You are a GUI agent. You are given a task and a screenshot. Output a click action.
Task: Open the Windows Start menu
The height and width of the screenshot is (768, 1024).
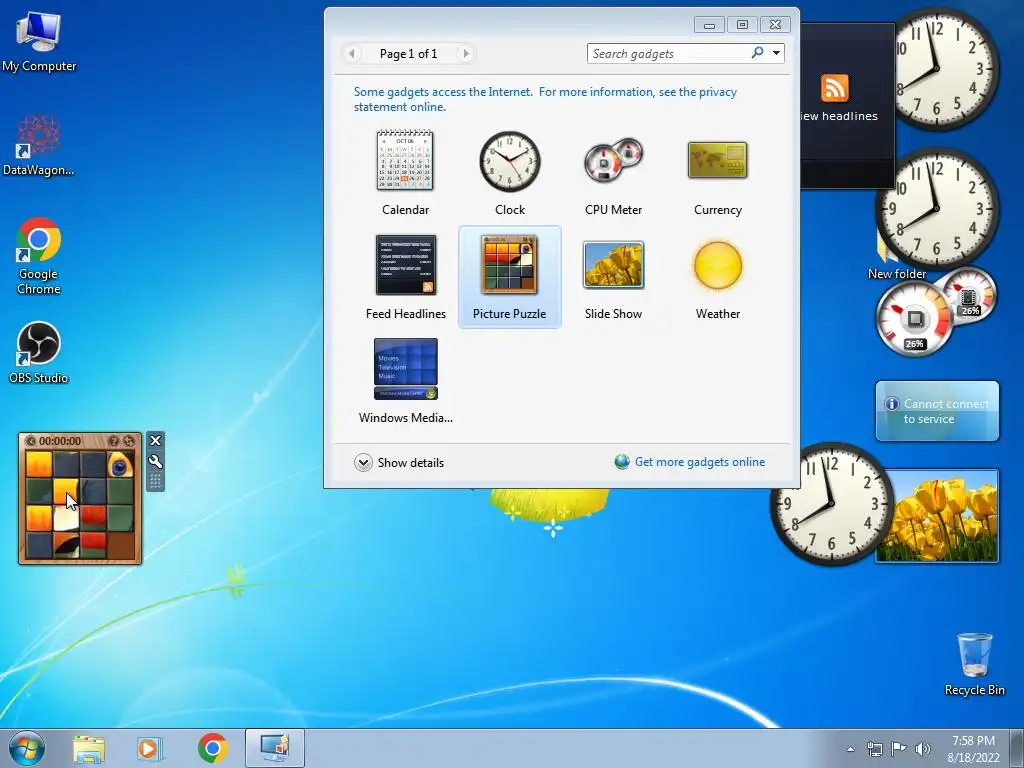click(x=27, y=748)
